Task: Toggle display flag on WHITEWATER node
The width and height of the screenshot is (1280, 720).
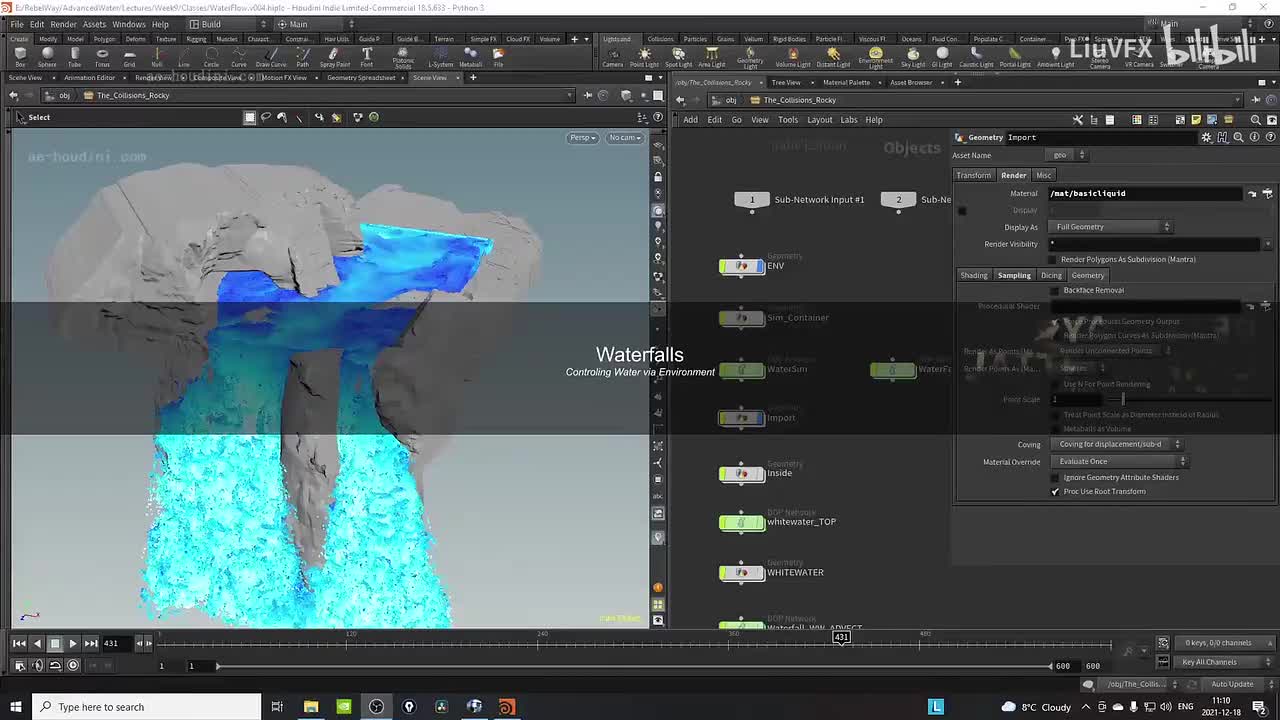Action: (758, 573)
